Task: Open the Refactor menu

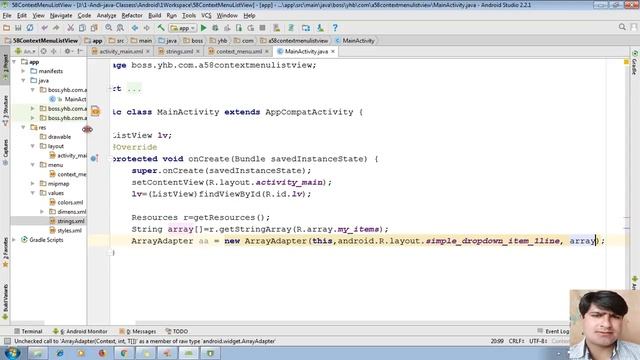Action: point(132,16)
